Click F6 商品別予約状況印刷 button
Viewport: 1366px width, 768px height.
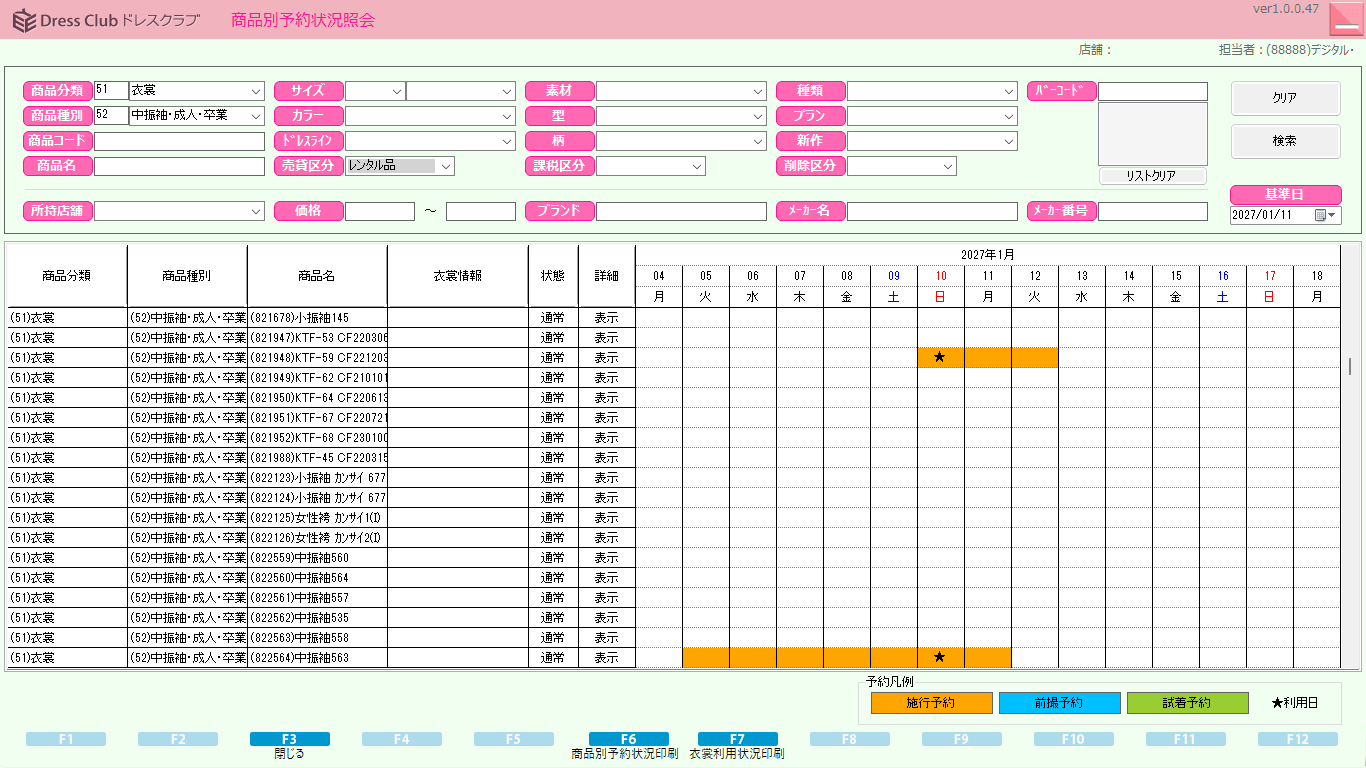(x=628, y=739)
